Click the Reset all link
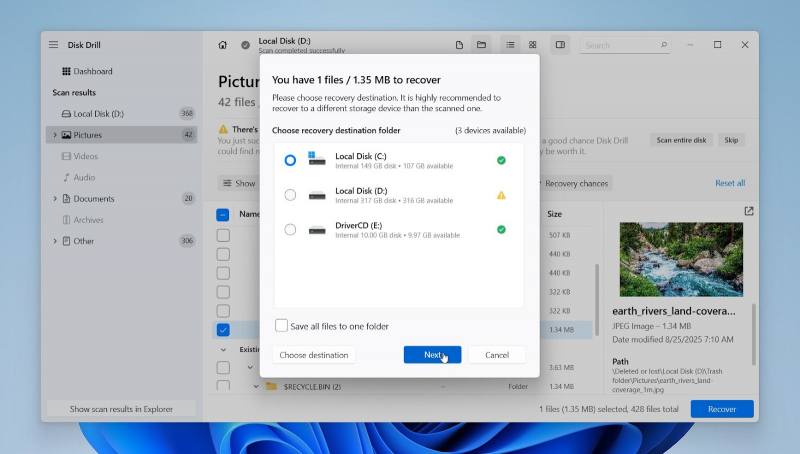Screen dimensions: 800x454 tap(730, 183)
